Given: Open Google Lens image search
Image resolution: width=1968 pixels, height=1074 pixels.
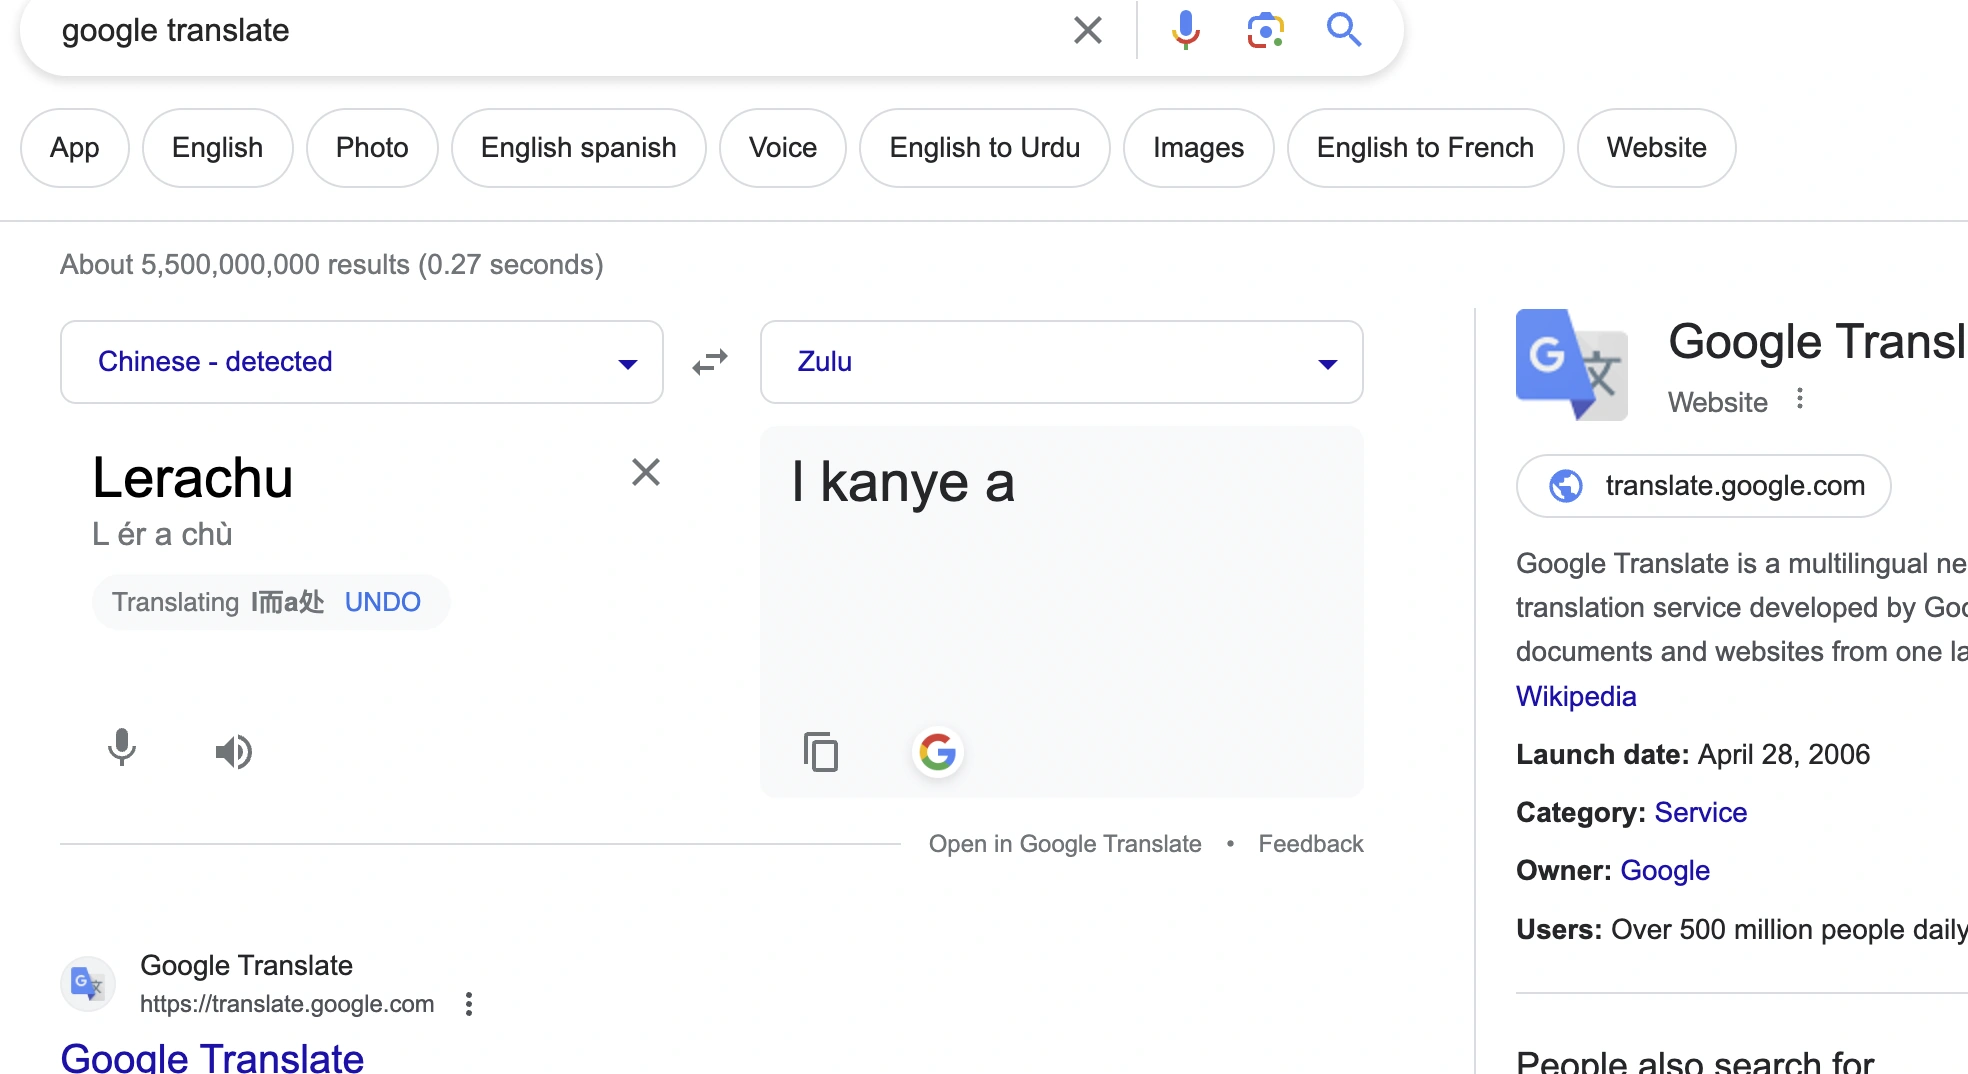Looking at the screenshot, I should point(1265,30).
